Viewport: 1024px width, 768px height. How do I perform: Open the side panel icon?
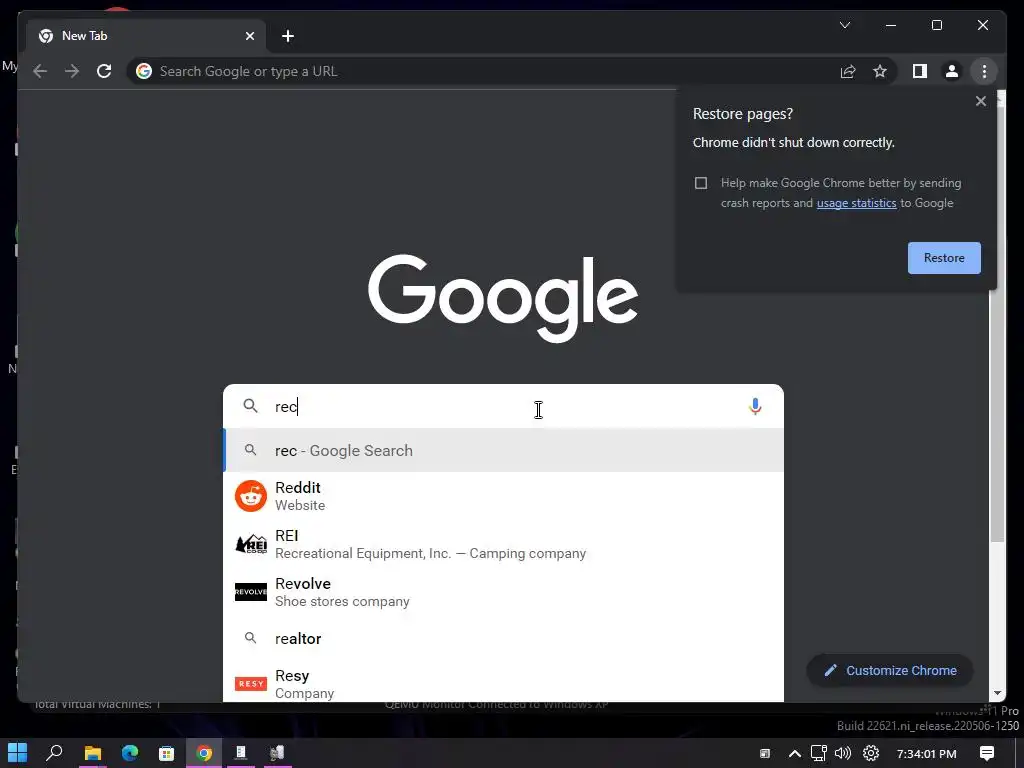(x=920, y=71)
